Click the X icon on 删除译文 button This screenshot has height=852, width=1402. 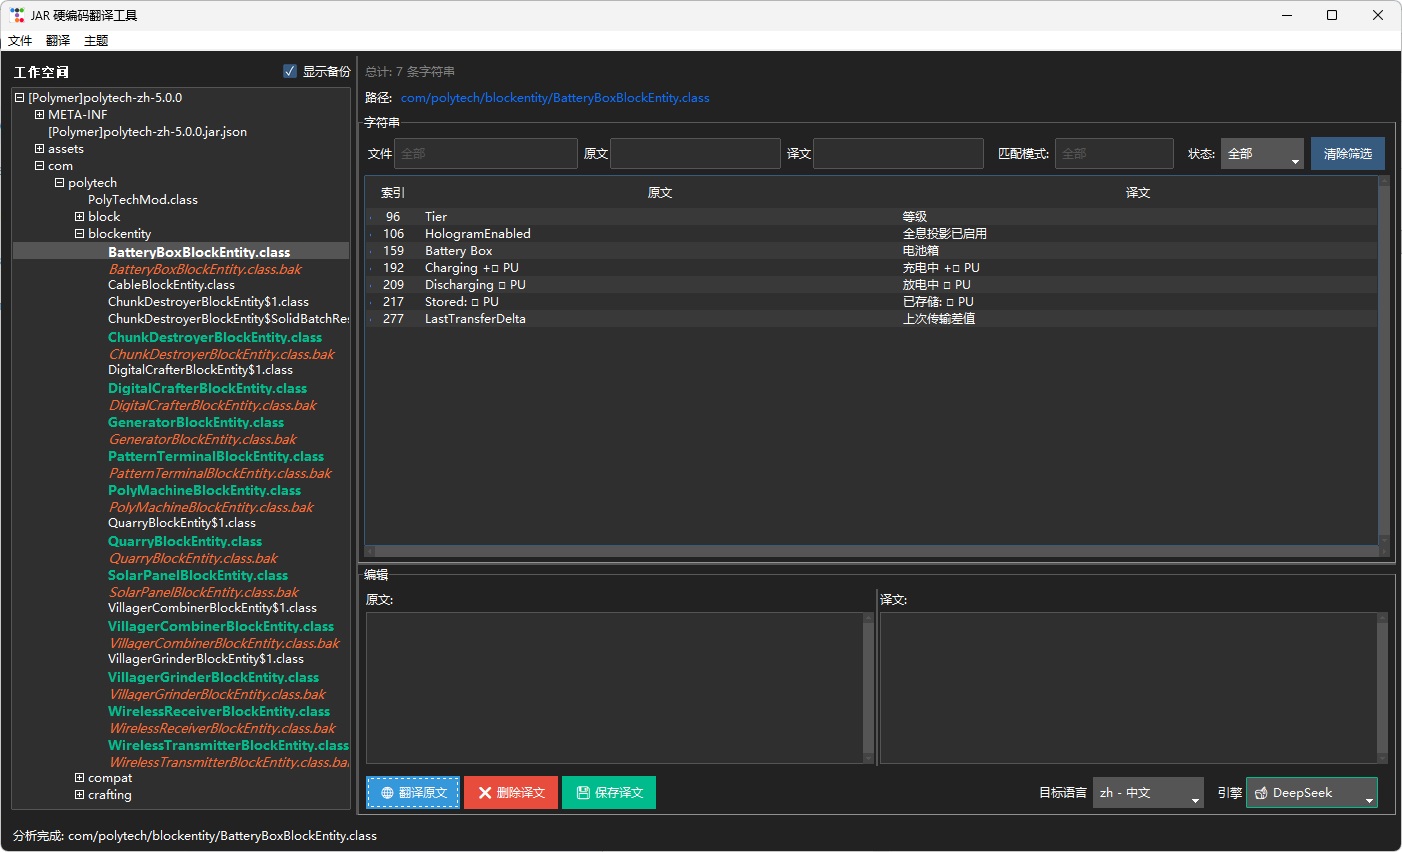485,793
